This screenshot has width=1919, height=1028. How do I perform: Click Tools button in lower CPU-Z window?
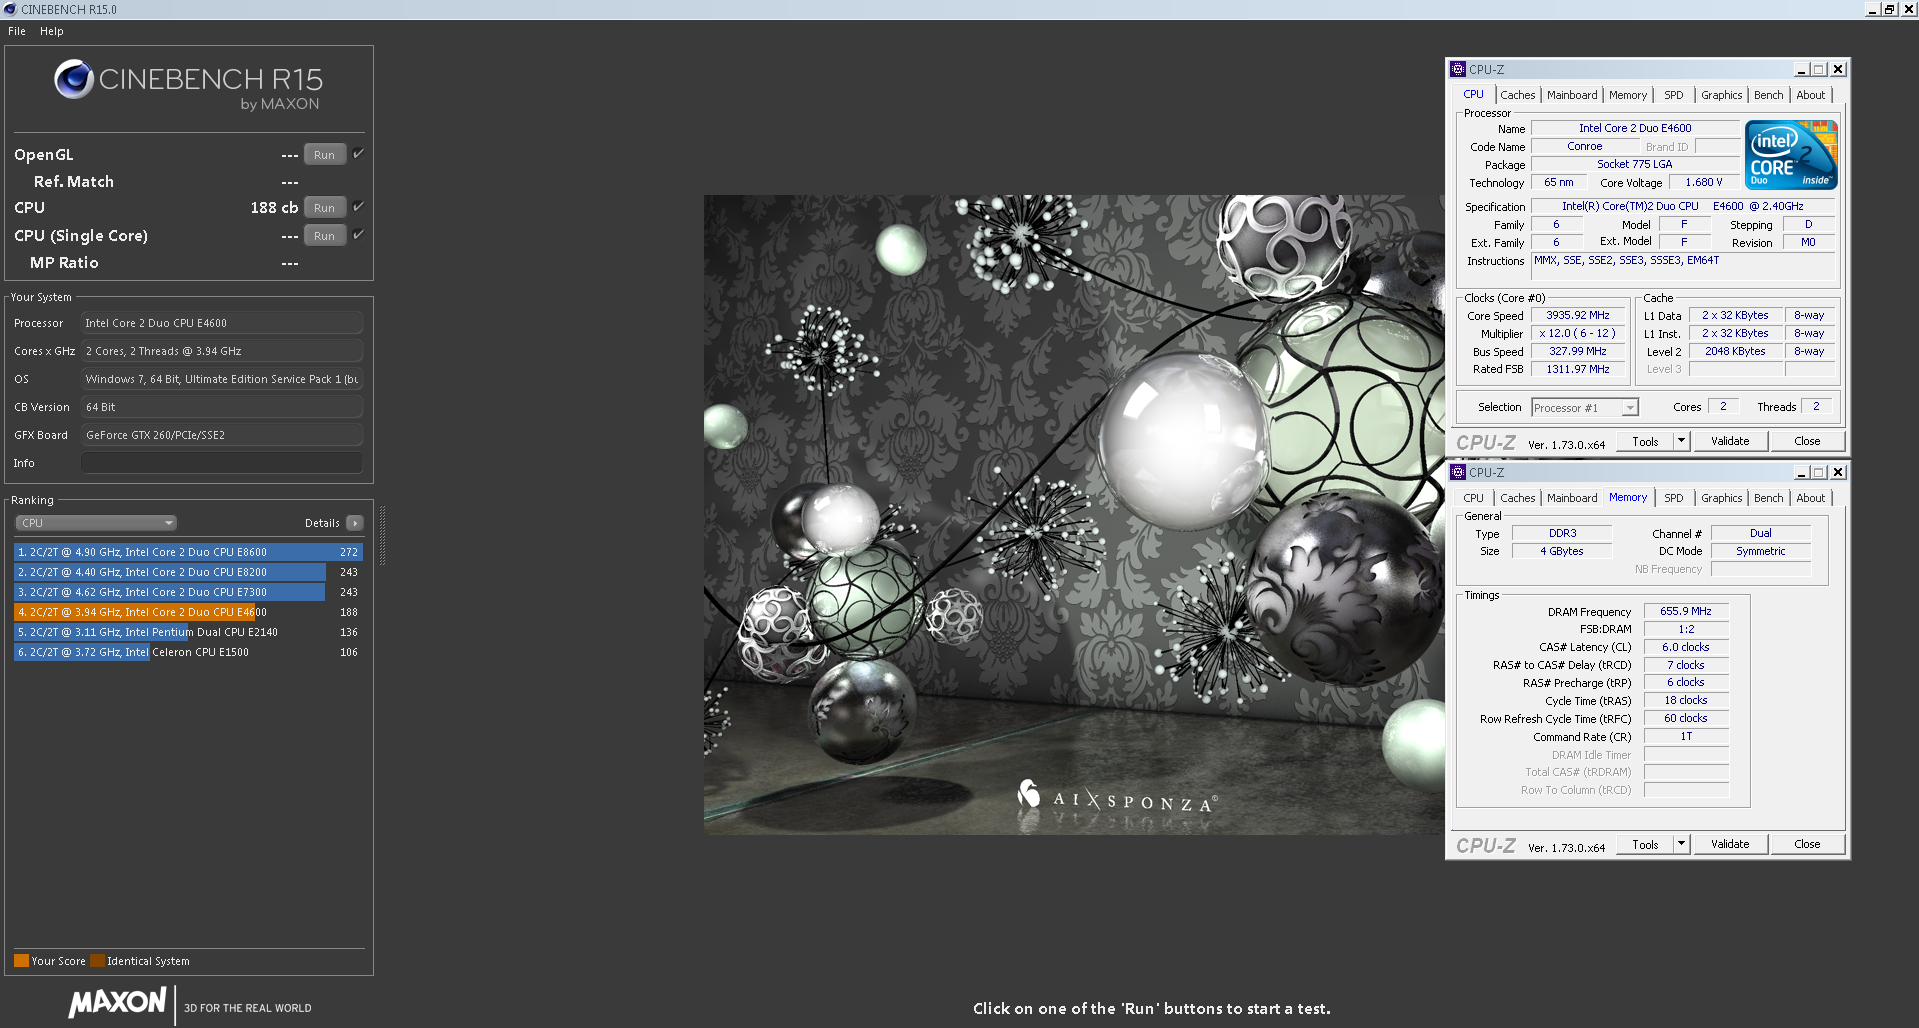1645,844
